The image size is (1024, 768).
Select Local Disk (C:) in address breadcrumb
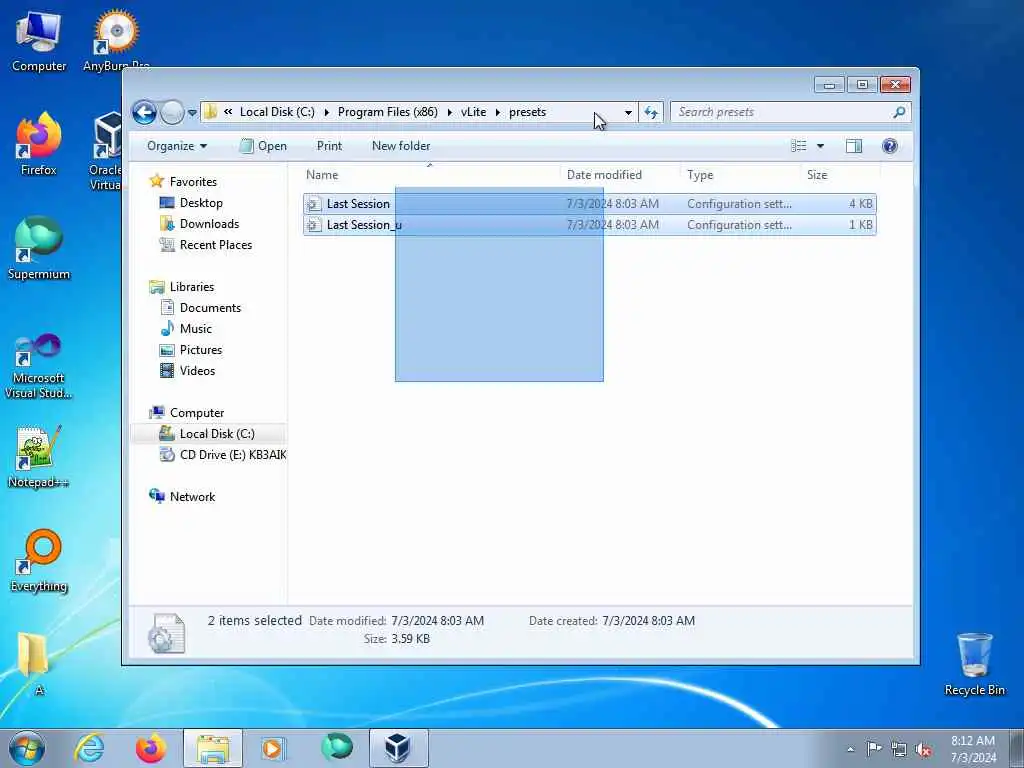(277, 112)
